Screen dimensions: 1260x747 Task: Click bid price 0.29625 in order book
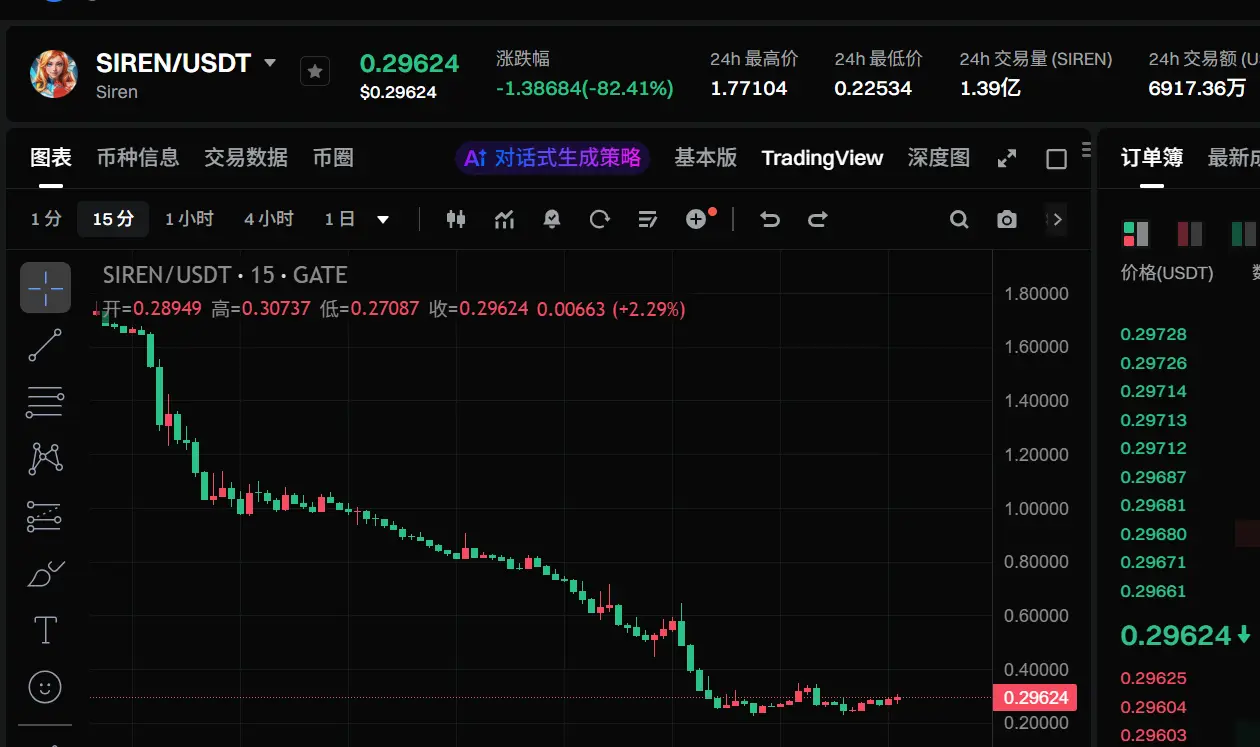coord(1153,678)
